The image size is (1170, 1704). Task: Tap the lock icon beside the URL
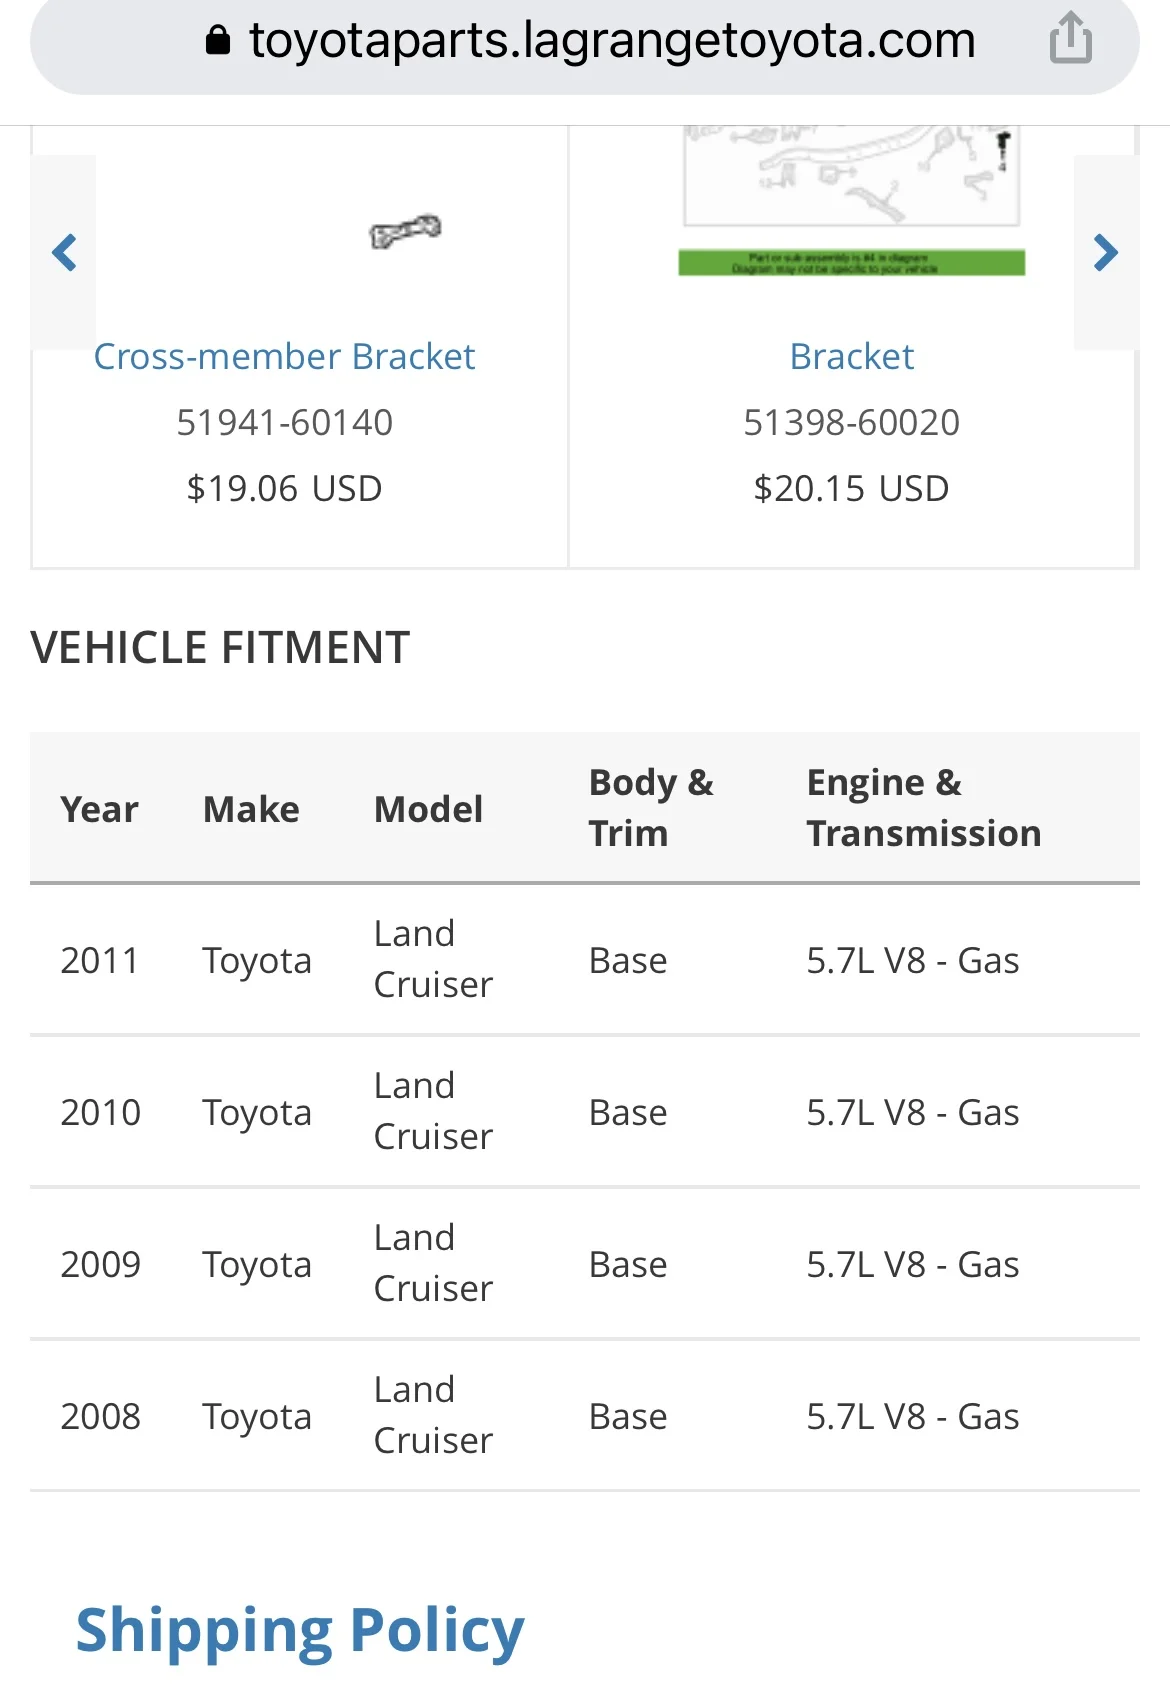point(217,41)
